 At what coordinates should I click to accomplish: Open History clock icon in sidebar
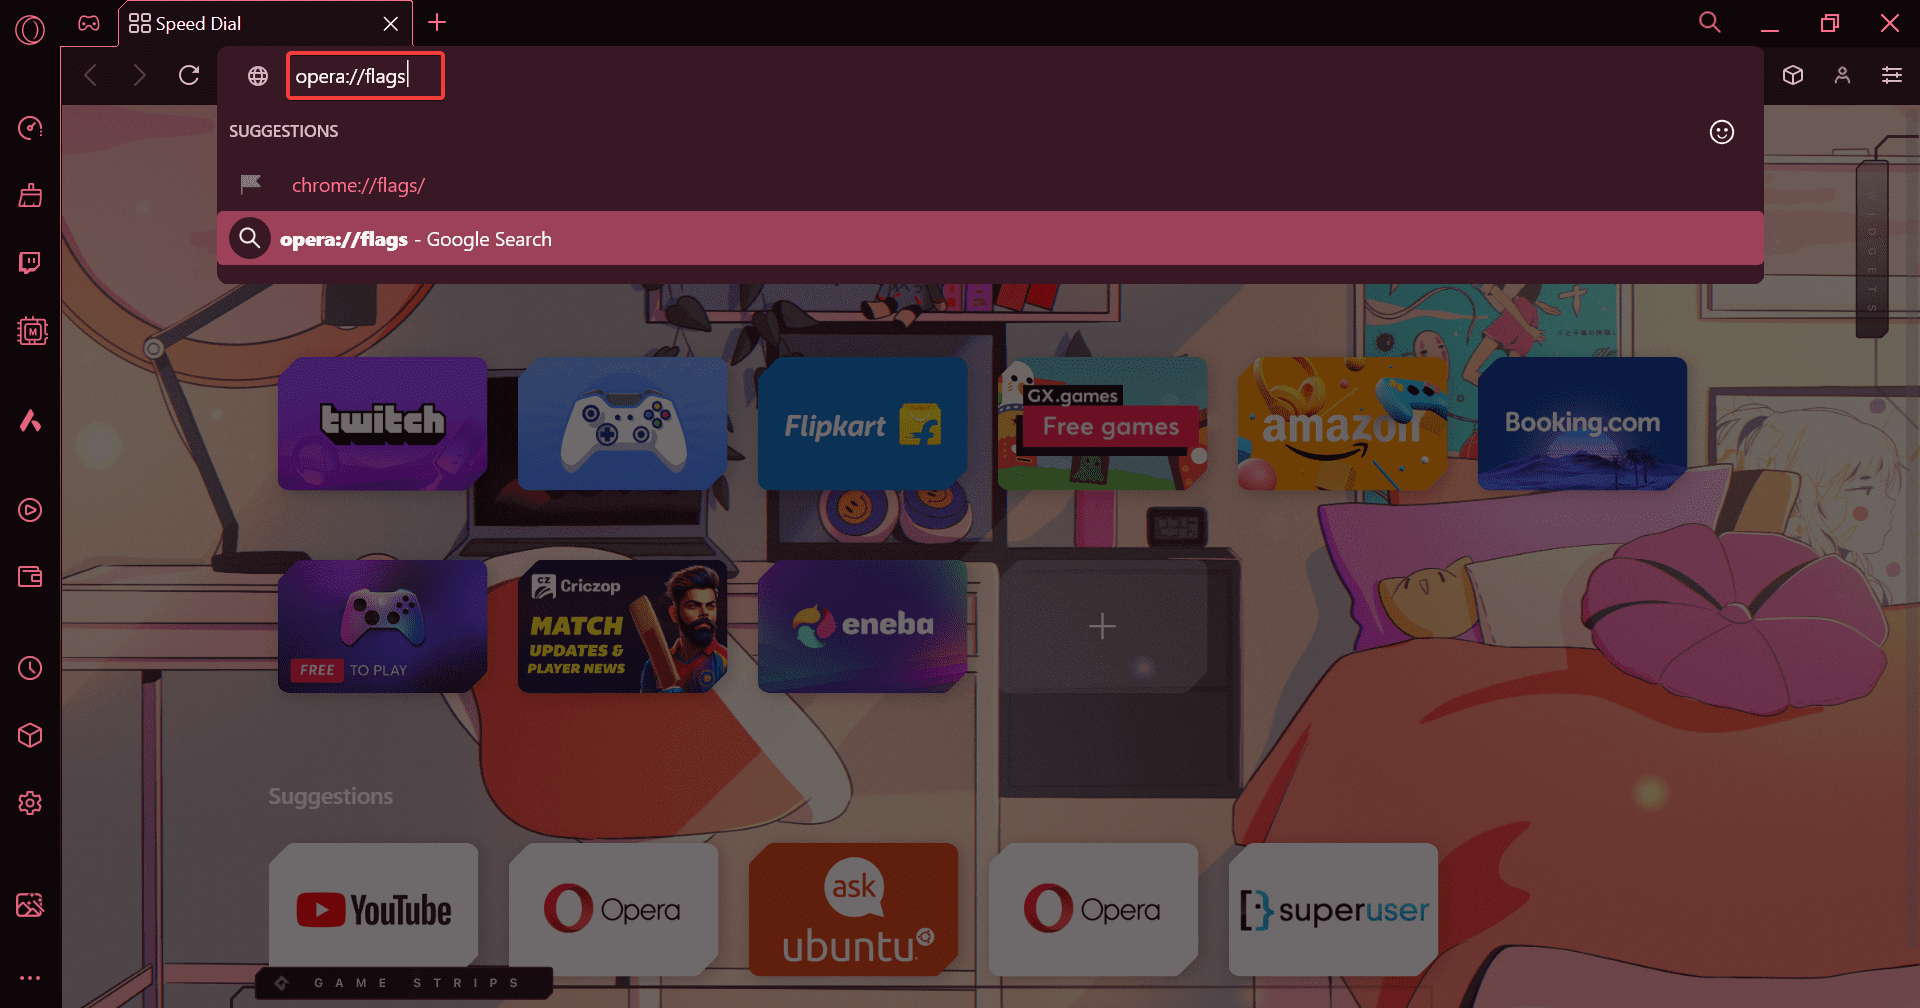30,668
